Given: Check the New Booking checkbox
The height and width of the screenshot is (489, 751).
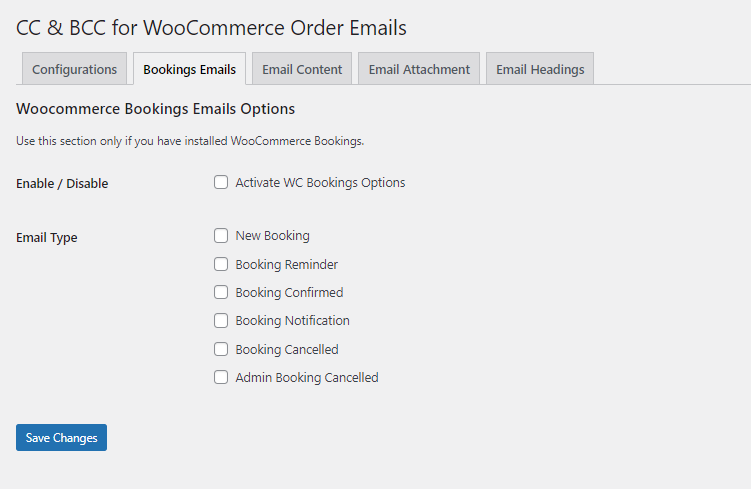Looking at the screenshot, I should click(x=221, y=236).
